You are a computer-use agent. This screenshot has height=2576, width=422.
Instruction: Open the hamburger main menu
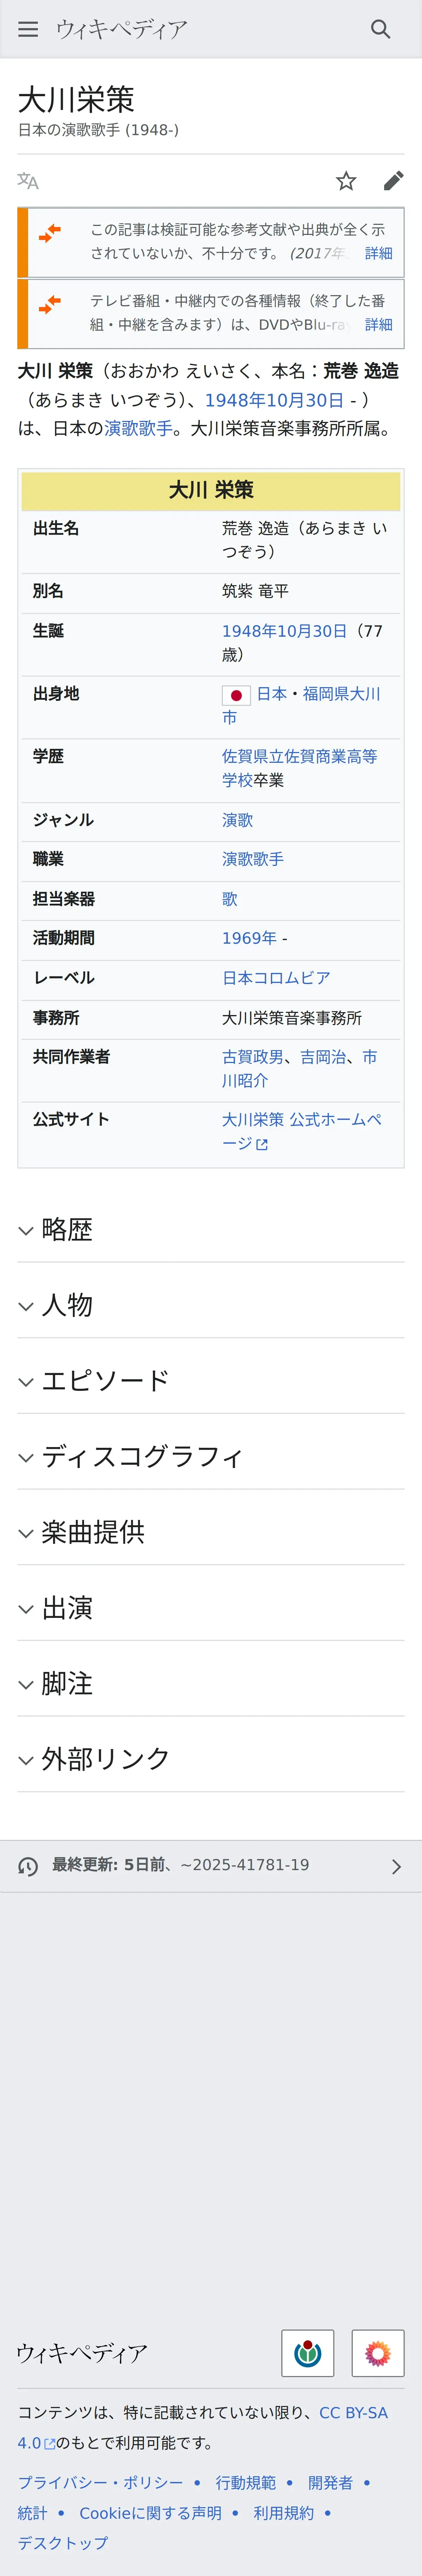pyautogui.click(x=28, y=29)
